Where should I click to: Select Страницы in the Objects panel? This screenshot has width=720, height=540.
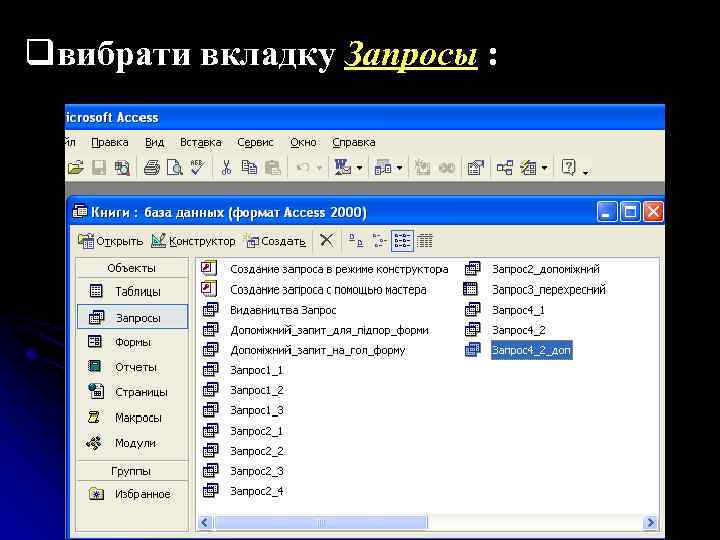tap(132, 392)
